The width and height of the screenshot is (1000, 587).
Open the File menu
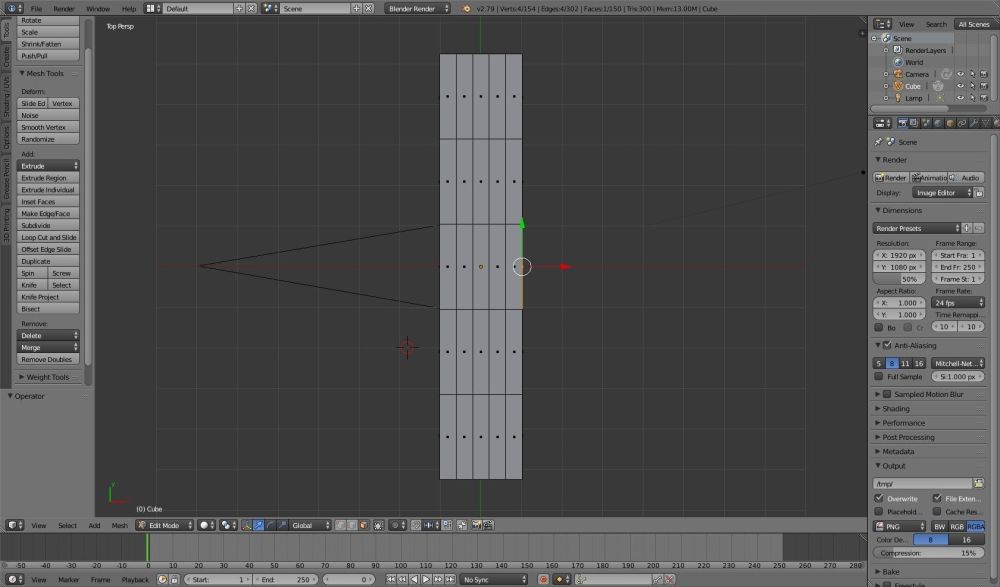click(x=36, y=8)
